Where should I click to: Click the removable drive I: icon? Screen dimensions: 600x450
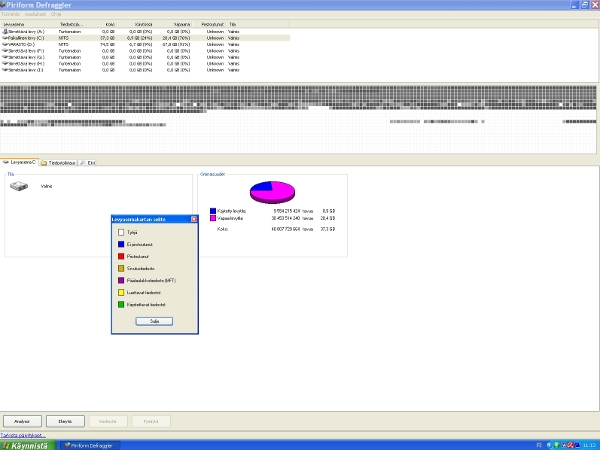[x=5, y=70]
